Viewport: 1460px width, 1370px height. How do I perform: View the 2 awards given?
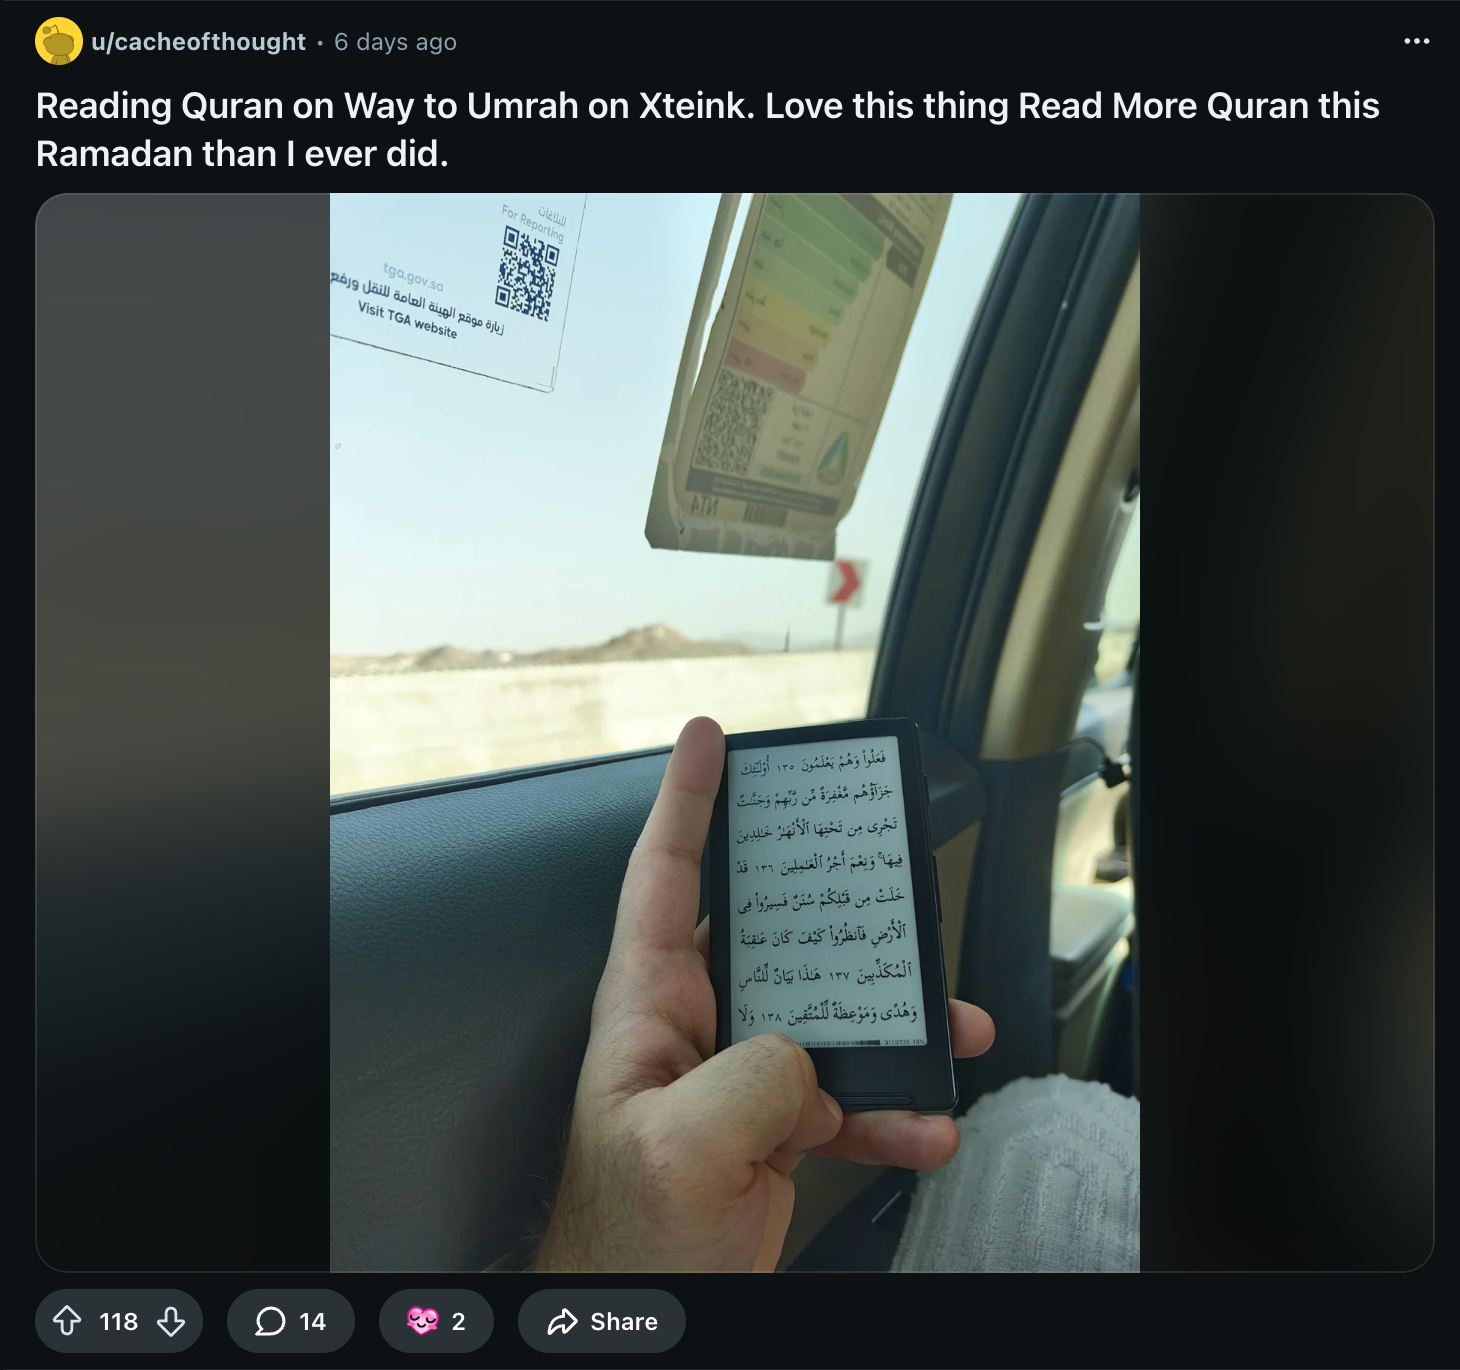(436, 1321)
